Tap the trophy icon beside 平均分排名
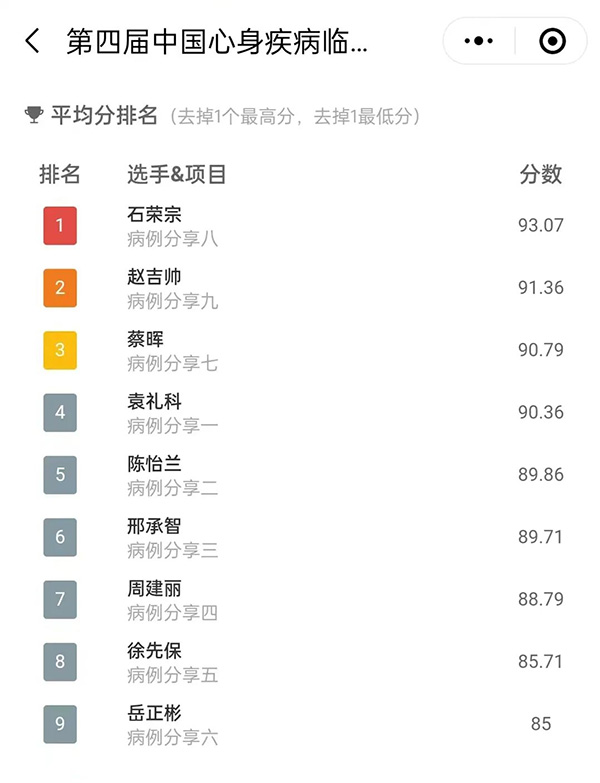Screen dimensions: 600x783 pyautogui.click(x=34, y=115)
